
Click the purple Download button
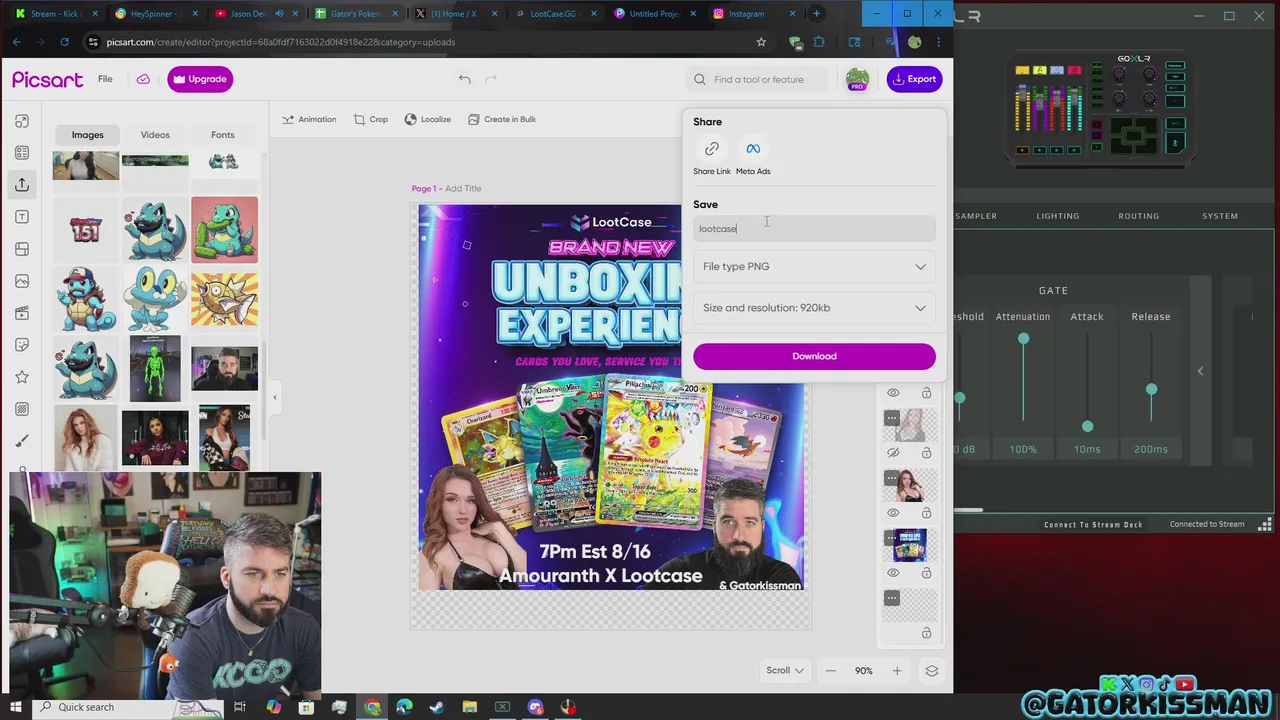(814, 356)
